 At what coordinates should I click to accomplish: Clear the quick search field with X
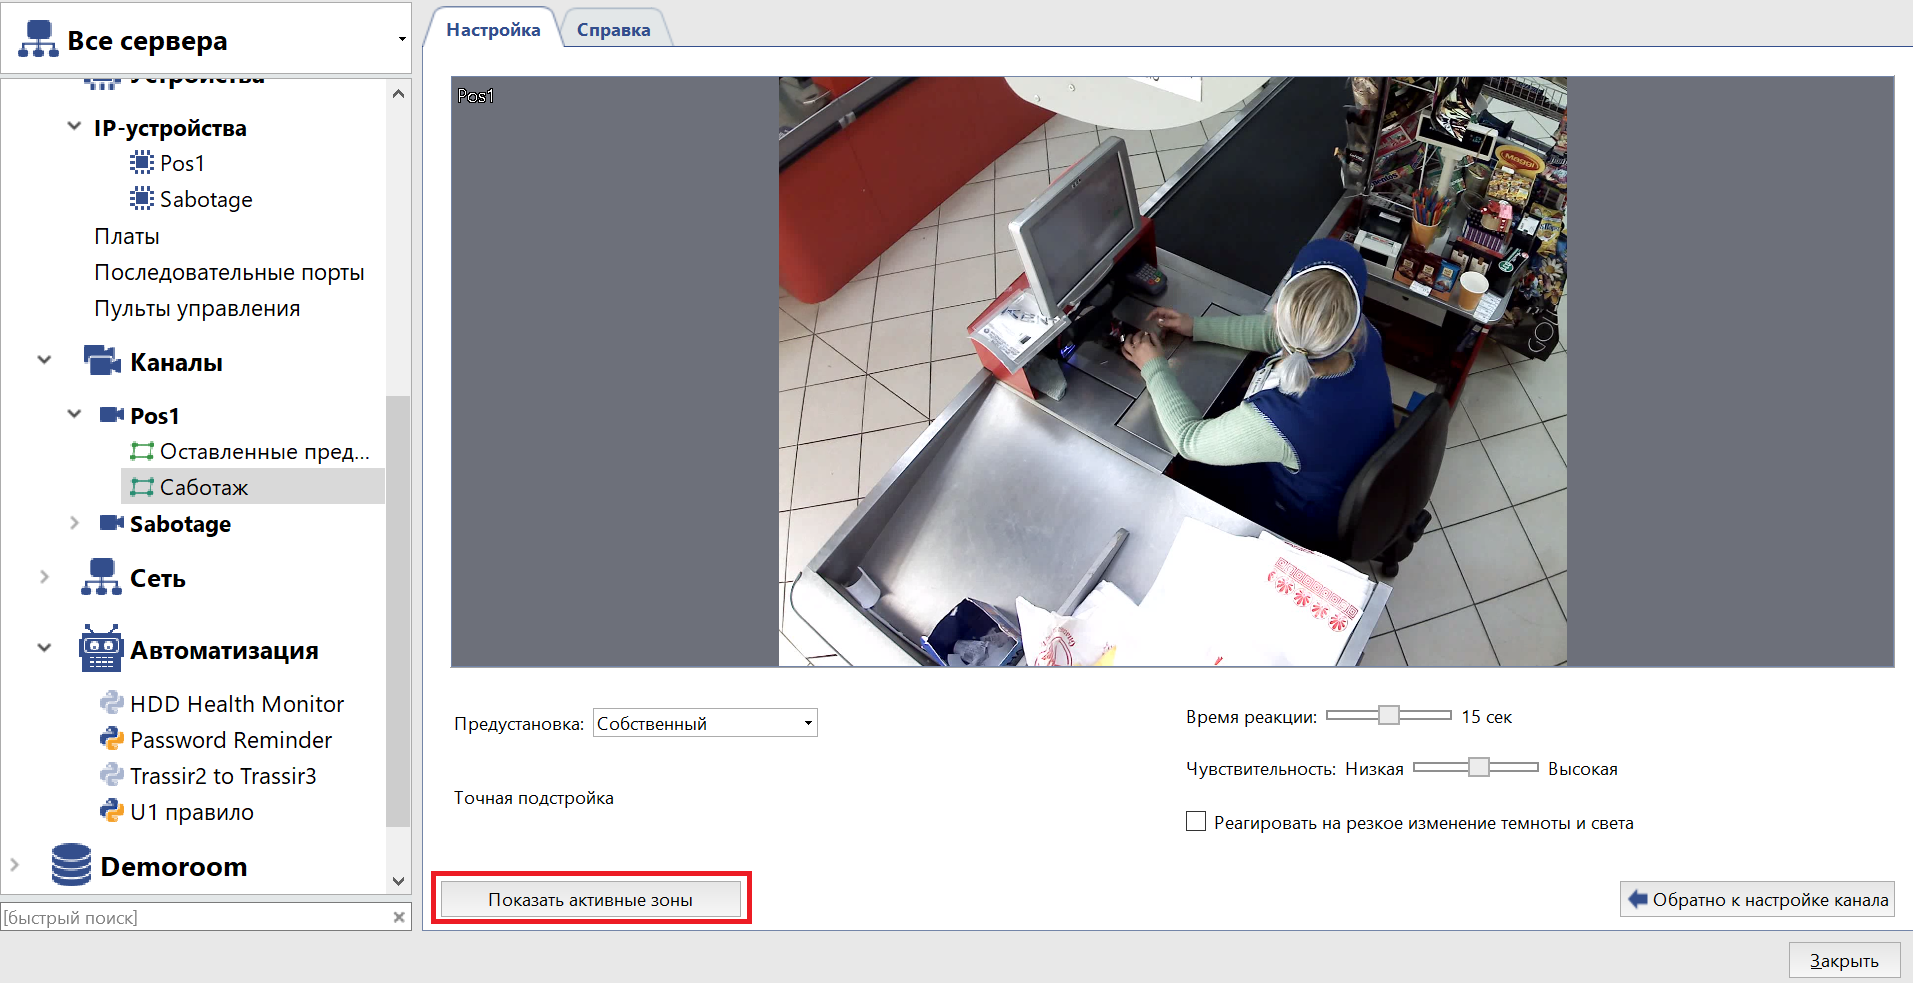[399, 917]
